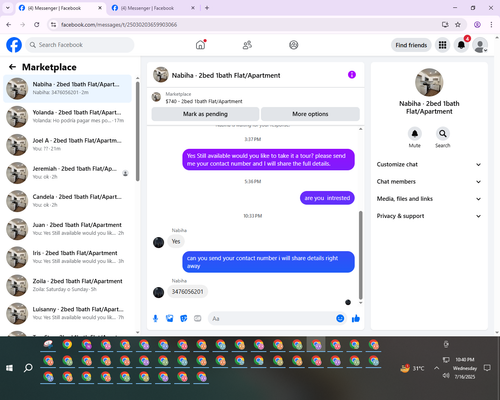Expand Chat members section
The image size is (500, 400).
tap(429, 182)
